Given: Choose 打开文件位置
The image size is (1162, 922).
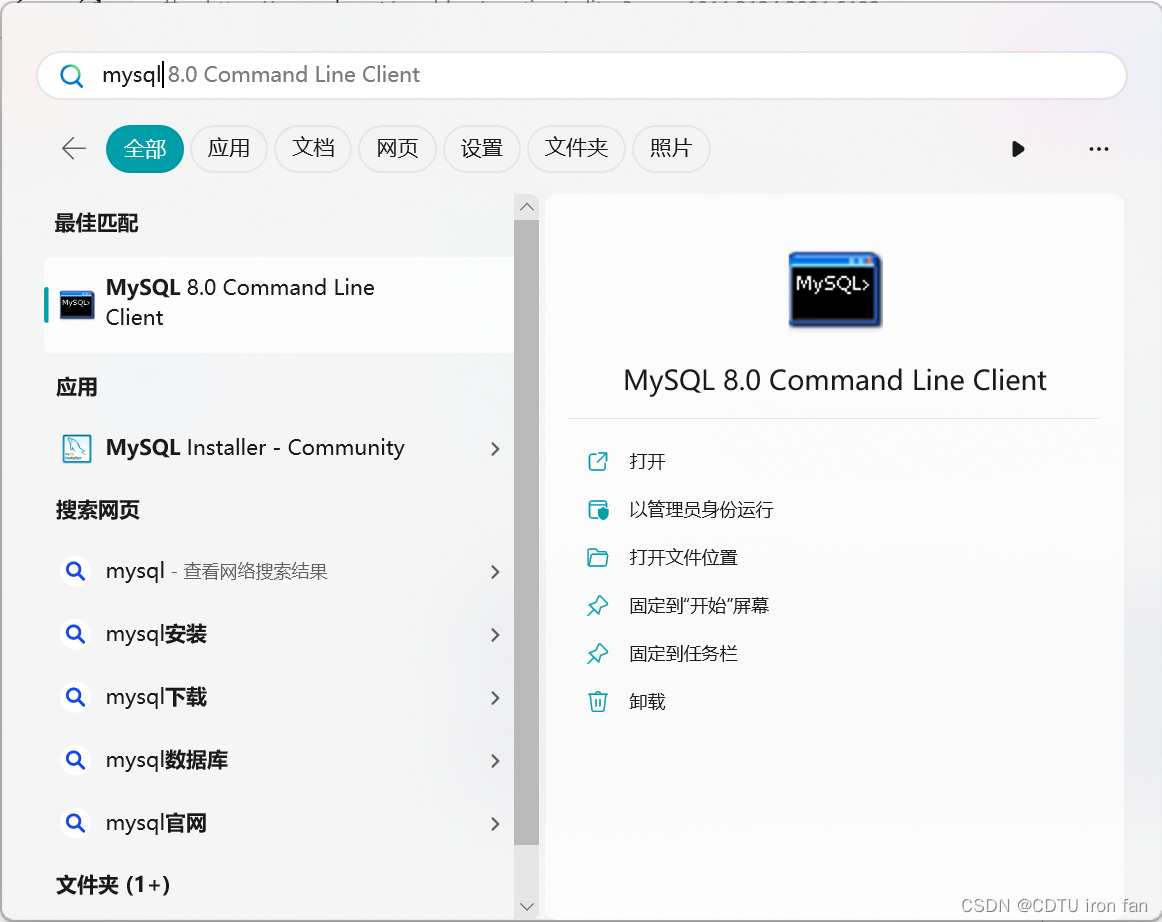Looking at the screenshot, I should pyautogui.click(x=683, y=557).
